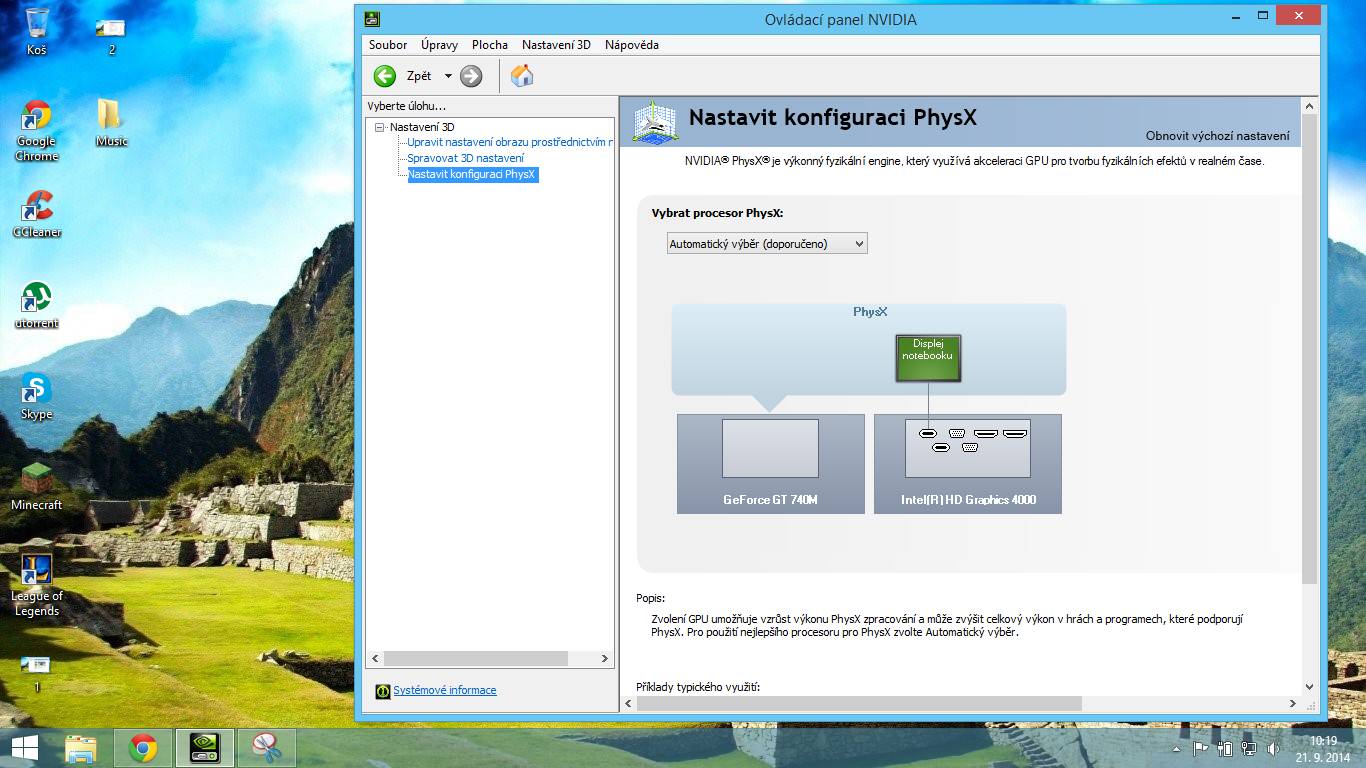Open Systémové informace link

(x=444, y=690)
